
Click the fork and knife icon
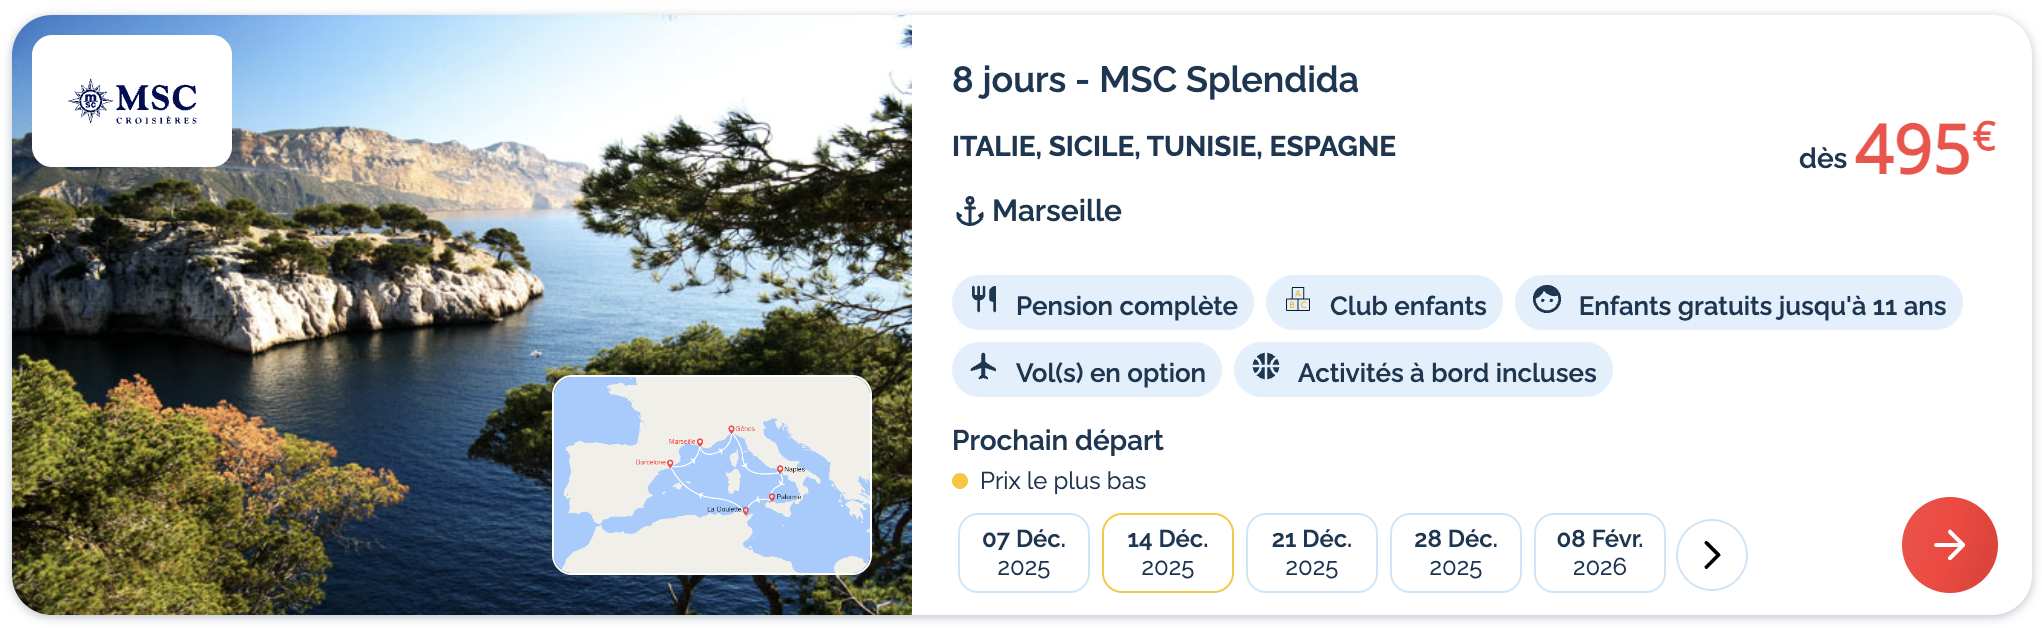985,299
